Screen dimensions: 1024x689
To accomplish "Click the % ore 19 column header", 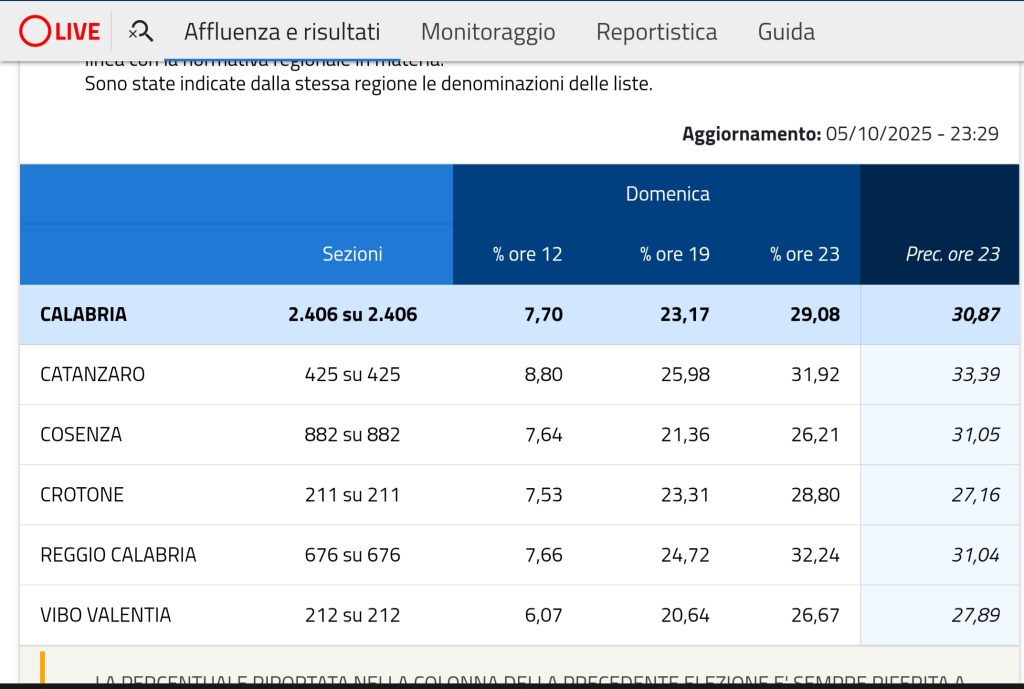I will (x=675, y=254).
